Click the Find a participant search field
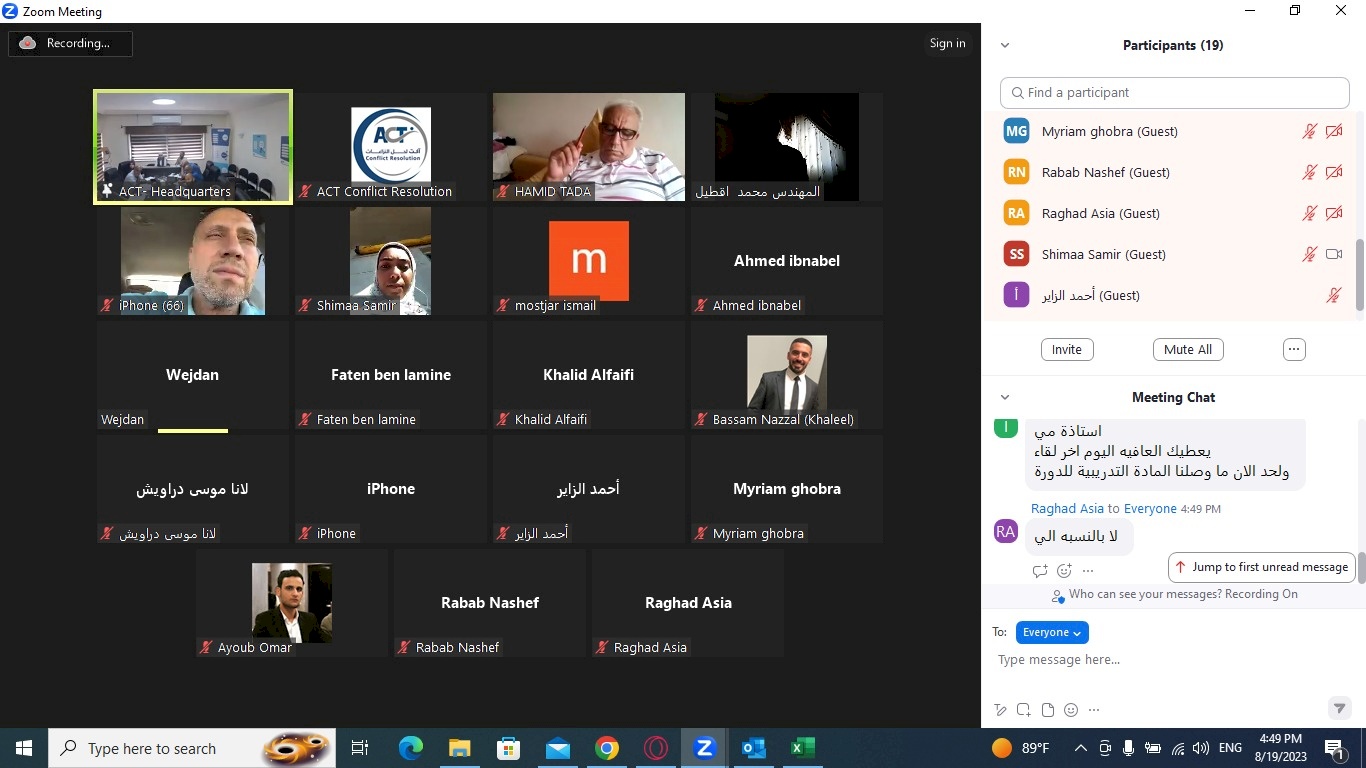Viewport: 1366px width, 768px height. point(1175,93)
